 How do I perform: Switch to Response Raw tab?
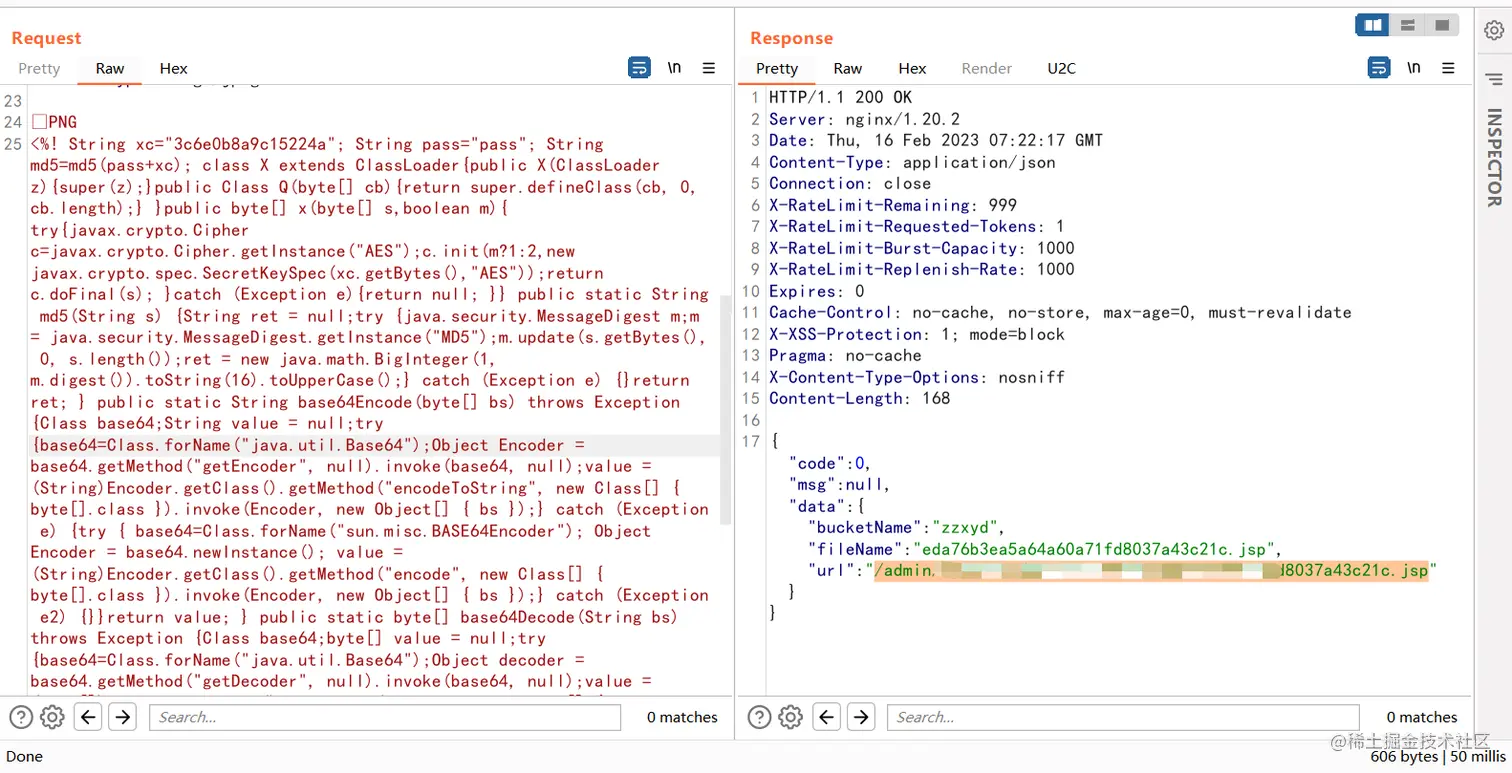[x=848, y=68]
